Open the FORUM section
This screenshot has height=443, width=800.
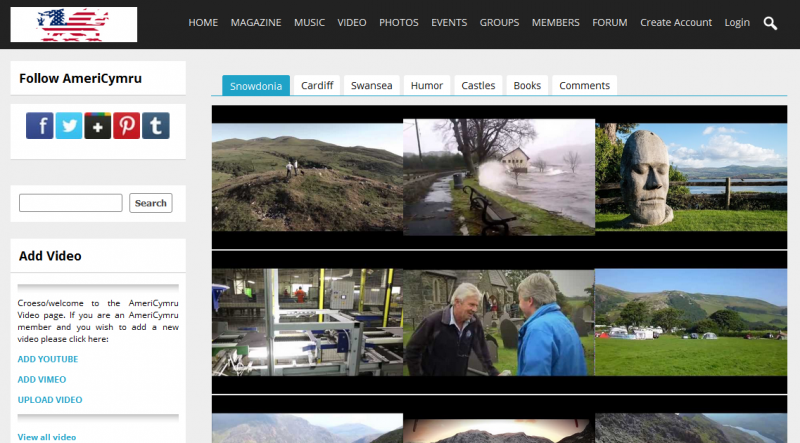coord(610,22)
